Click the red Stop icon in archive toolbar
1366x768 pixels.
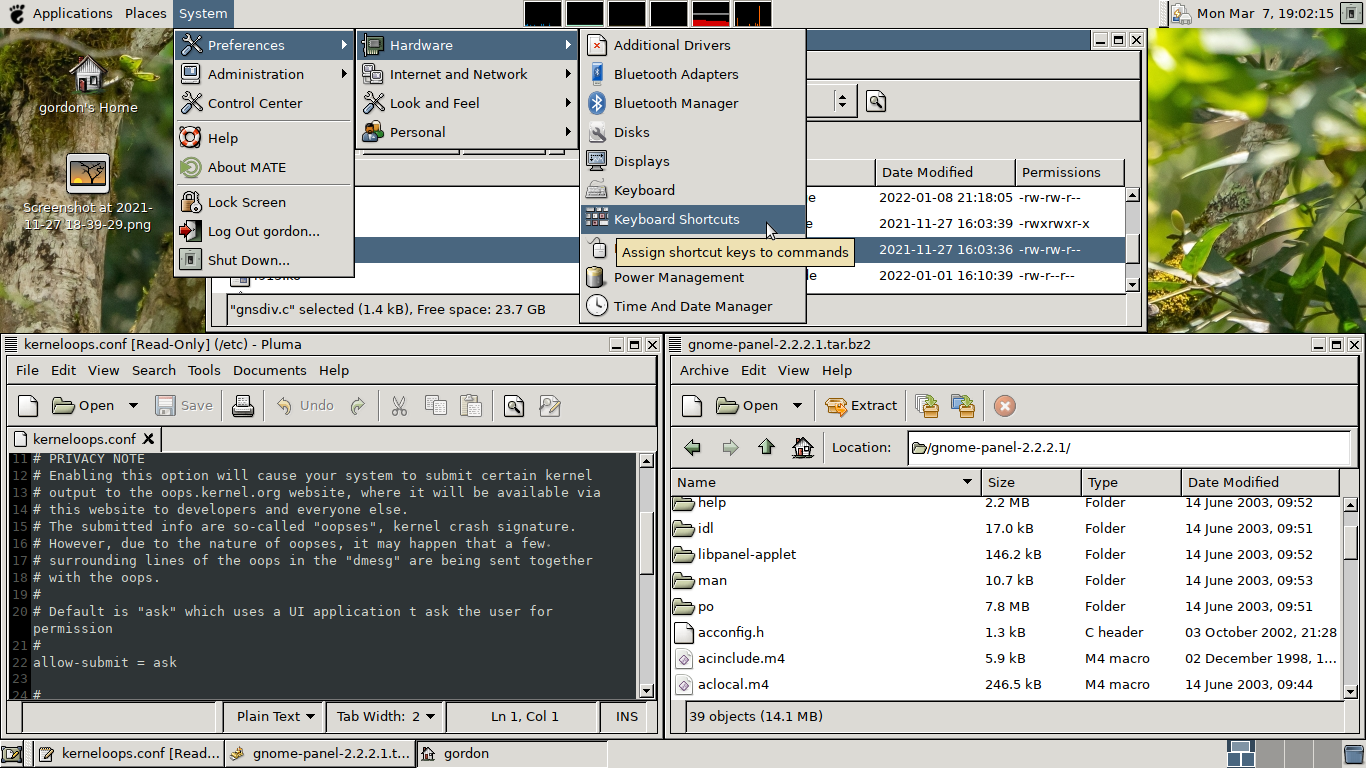pos(1005,405)
